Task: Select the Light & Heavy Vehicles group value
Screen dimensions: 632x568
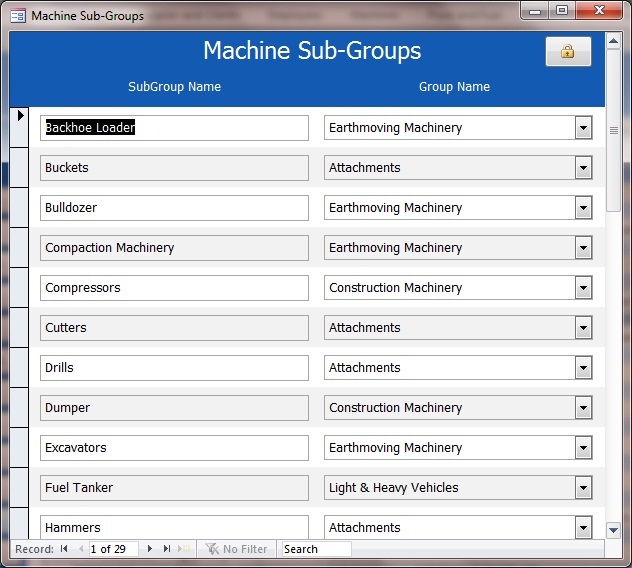Action: click(393, 488)
